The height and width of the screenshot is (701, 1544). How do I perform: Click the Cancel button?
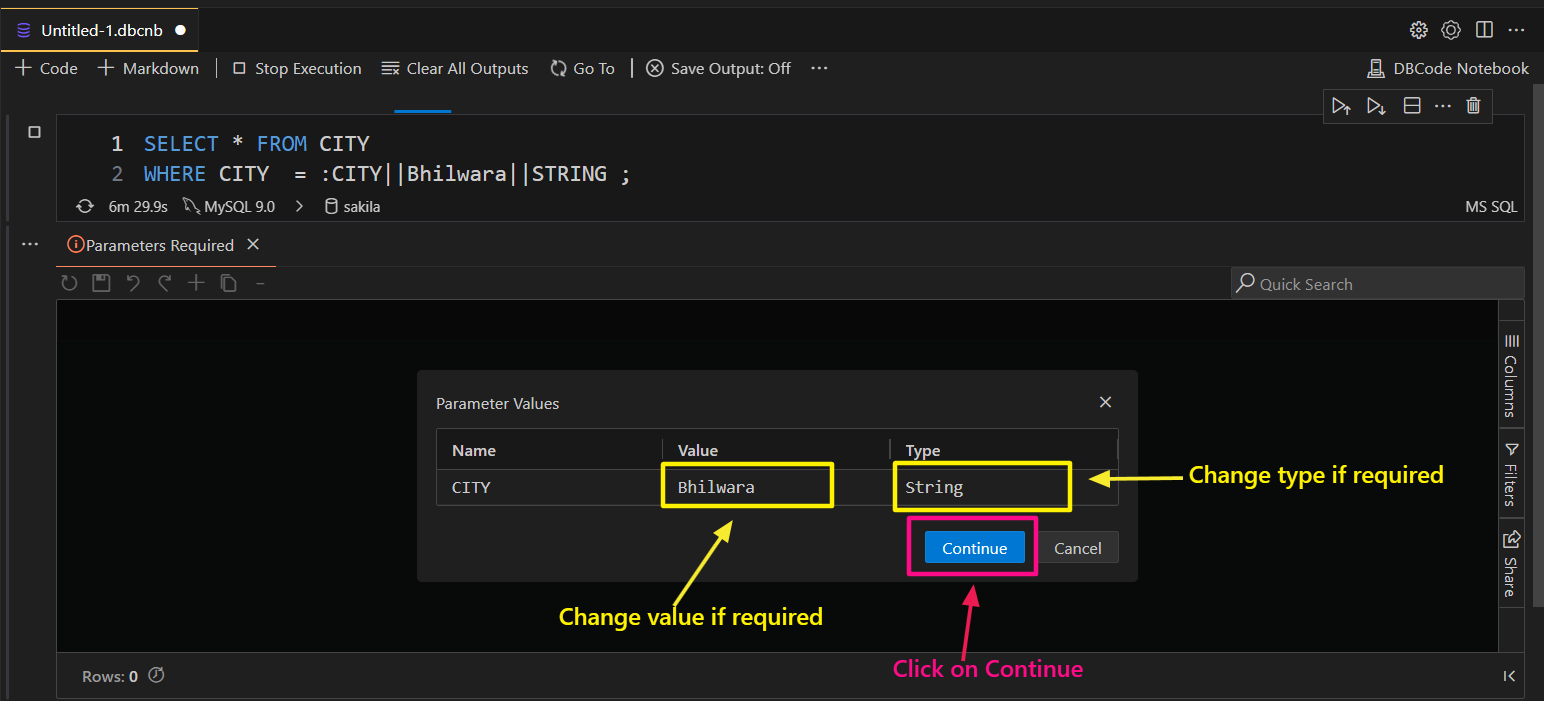(x=1077, y=547)
